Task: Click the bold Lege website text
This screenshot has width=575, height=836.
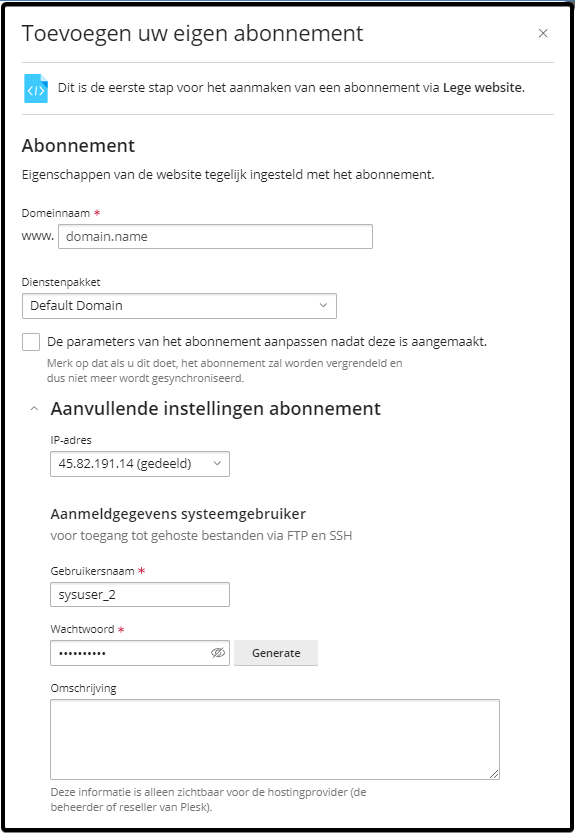Action: tap(484, 87)
